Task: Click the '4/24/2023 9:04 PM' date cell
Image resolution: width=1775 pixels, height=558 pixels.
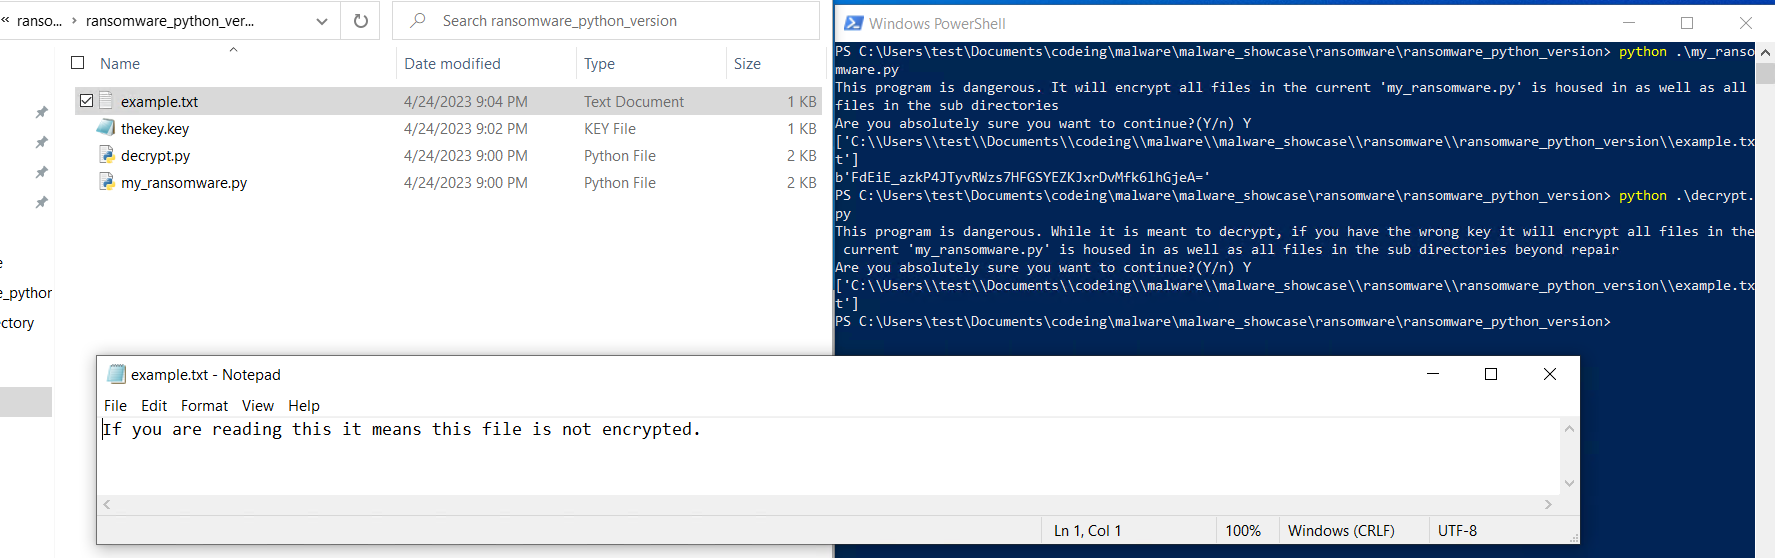Action: [466, 101]
